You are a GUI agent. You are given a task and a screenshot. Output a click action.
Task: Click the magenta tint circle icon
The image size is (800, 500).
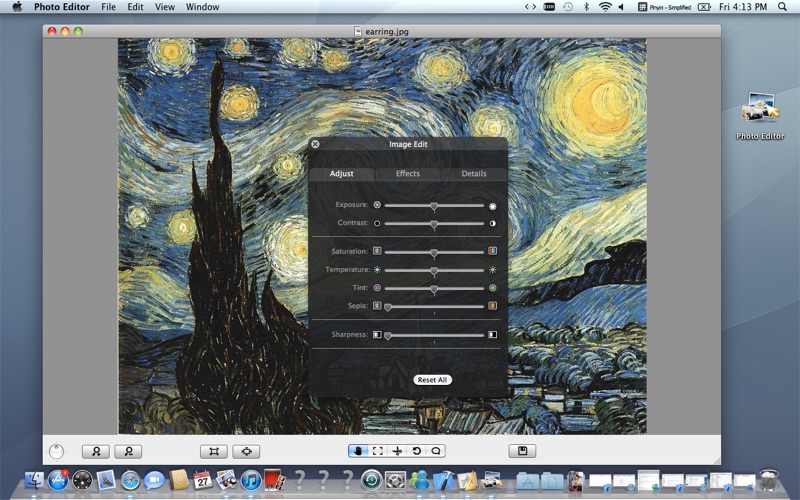pyautogui.click(x=377, y=288)
